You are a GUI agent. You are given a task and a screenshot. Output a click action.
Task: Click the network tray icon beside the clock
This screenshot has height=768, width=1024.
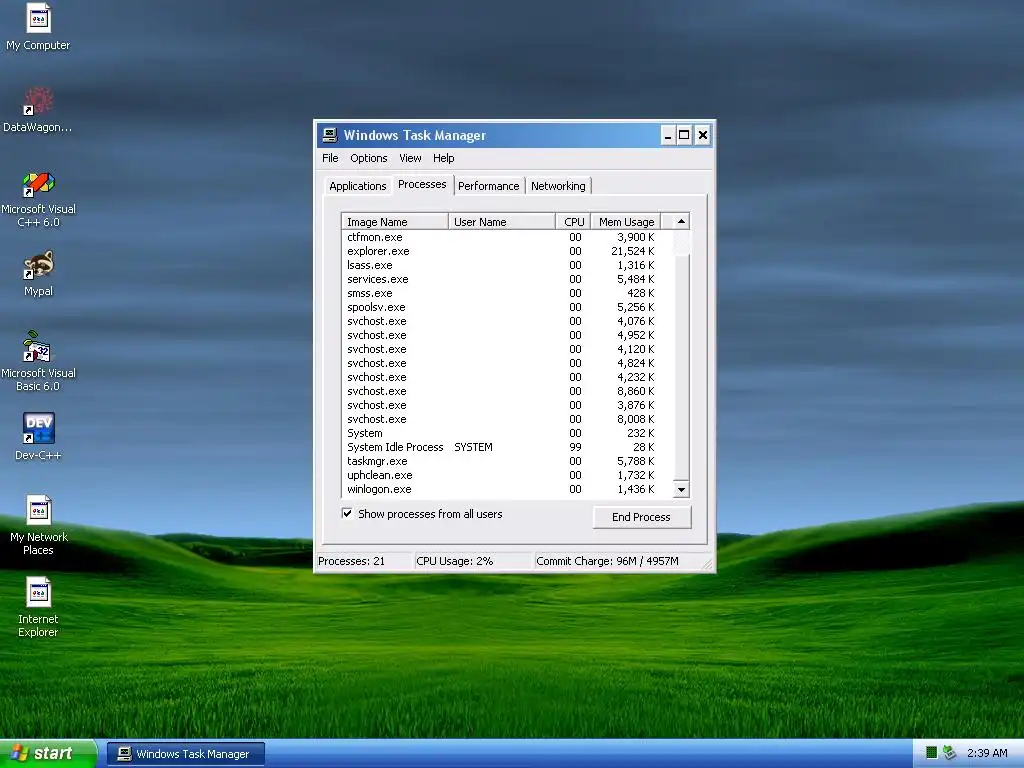pyautogui.click(x=950, y=753)
